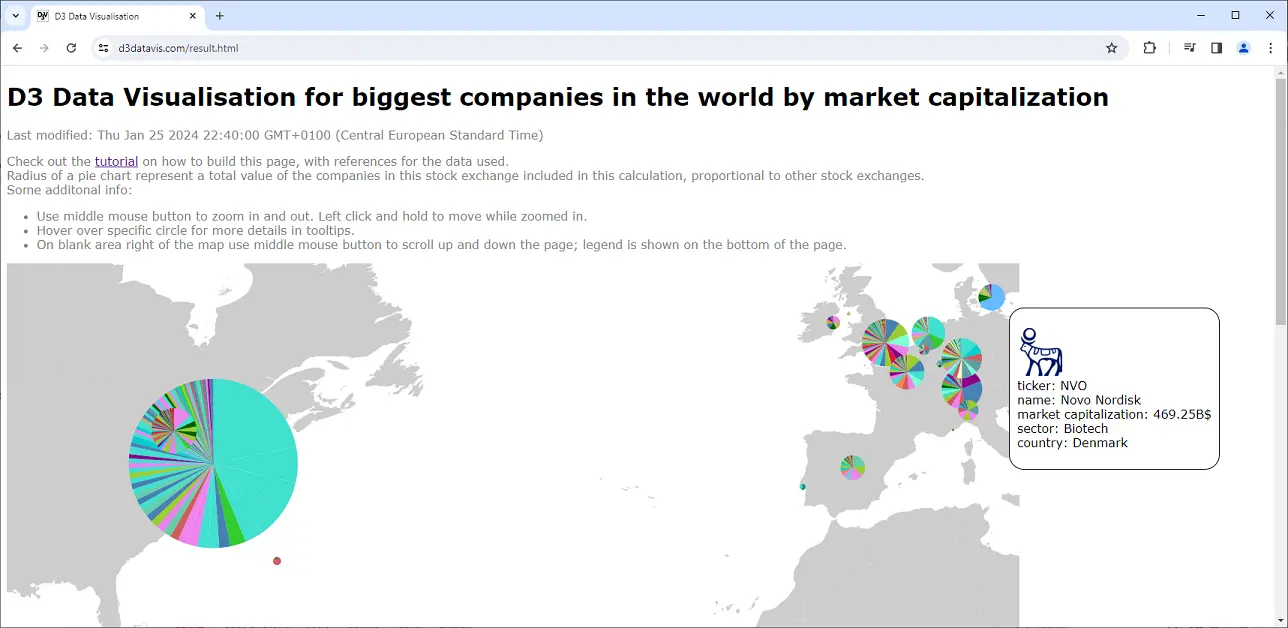Expand the tab search chevron
The width and height of the screenshot is (1288, 628).
[x=16, y=16]
